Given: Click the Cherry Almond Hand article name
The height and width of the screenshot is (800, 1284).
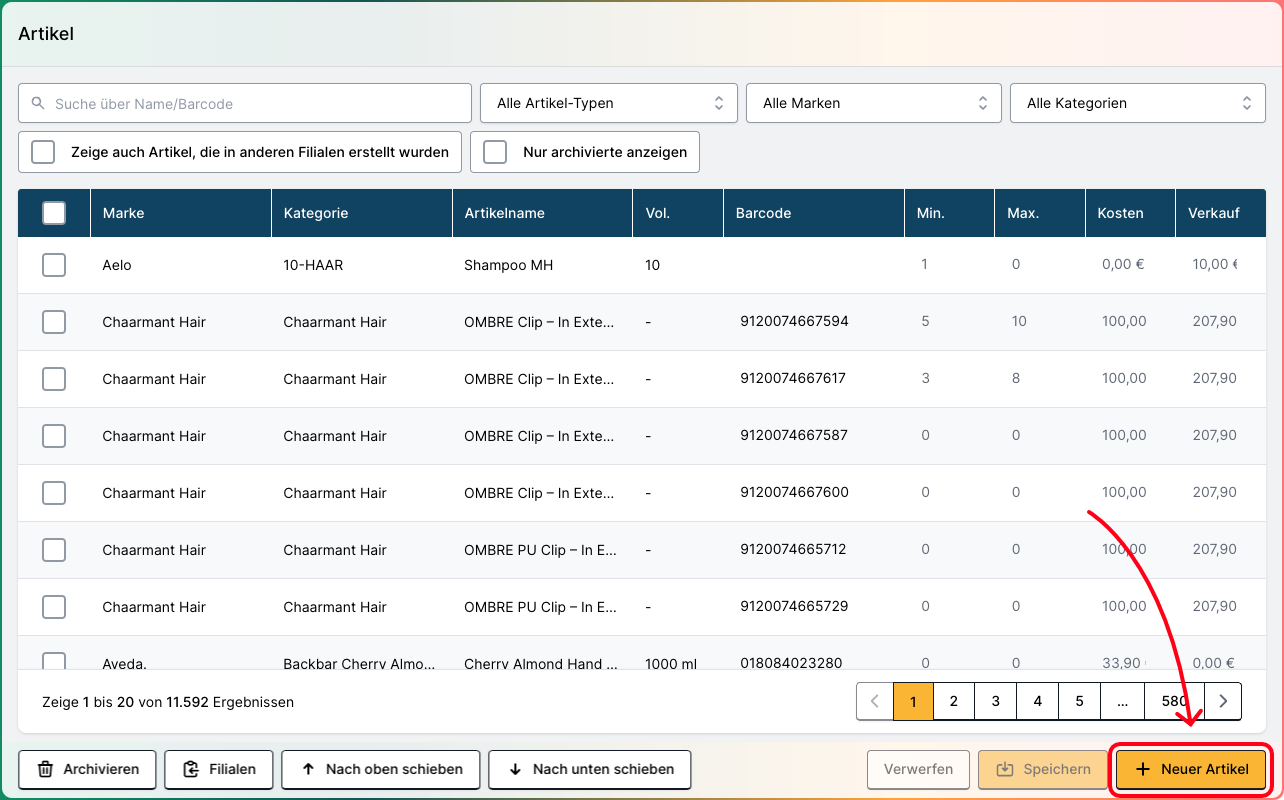Looking at the screenshot, I should (540, 663).
